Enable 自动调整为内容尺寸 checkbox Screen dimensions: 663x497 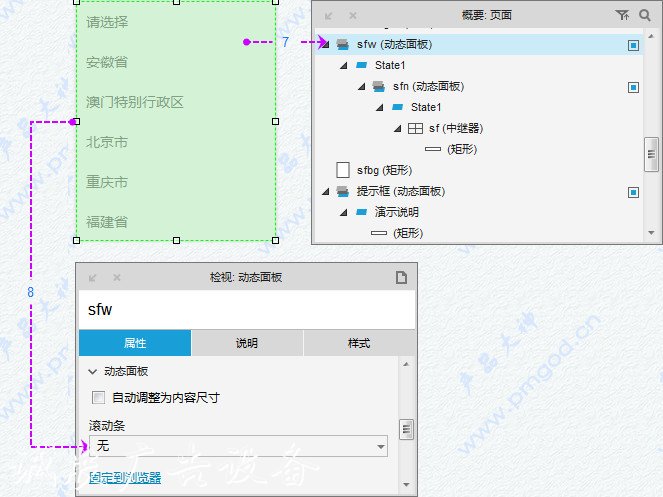coord(98,397)
